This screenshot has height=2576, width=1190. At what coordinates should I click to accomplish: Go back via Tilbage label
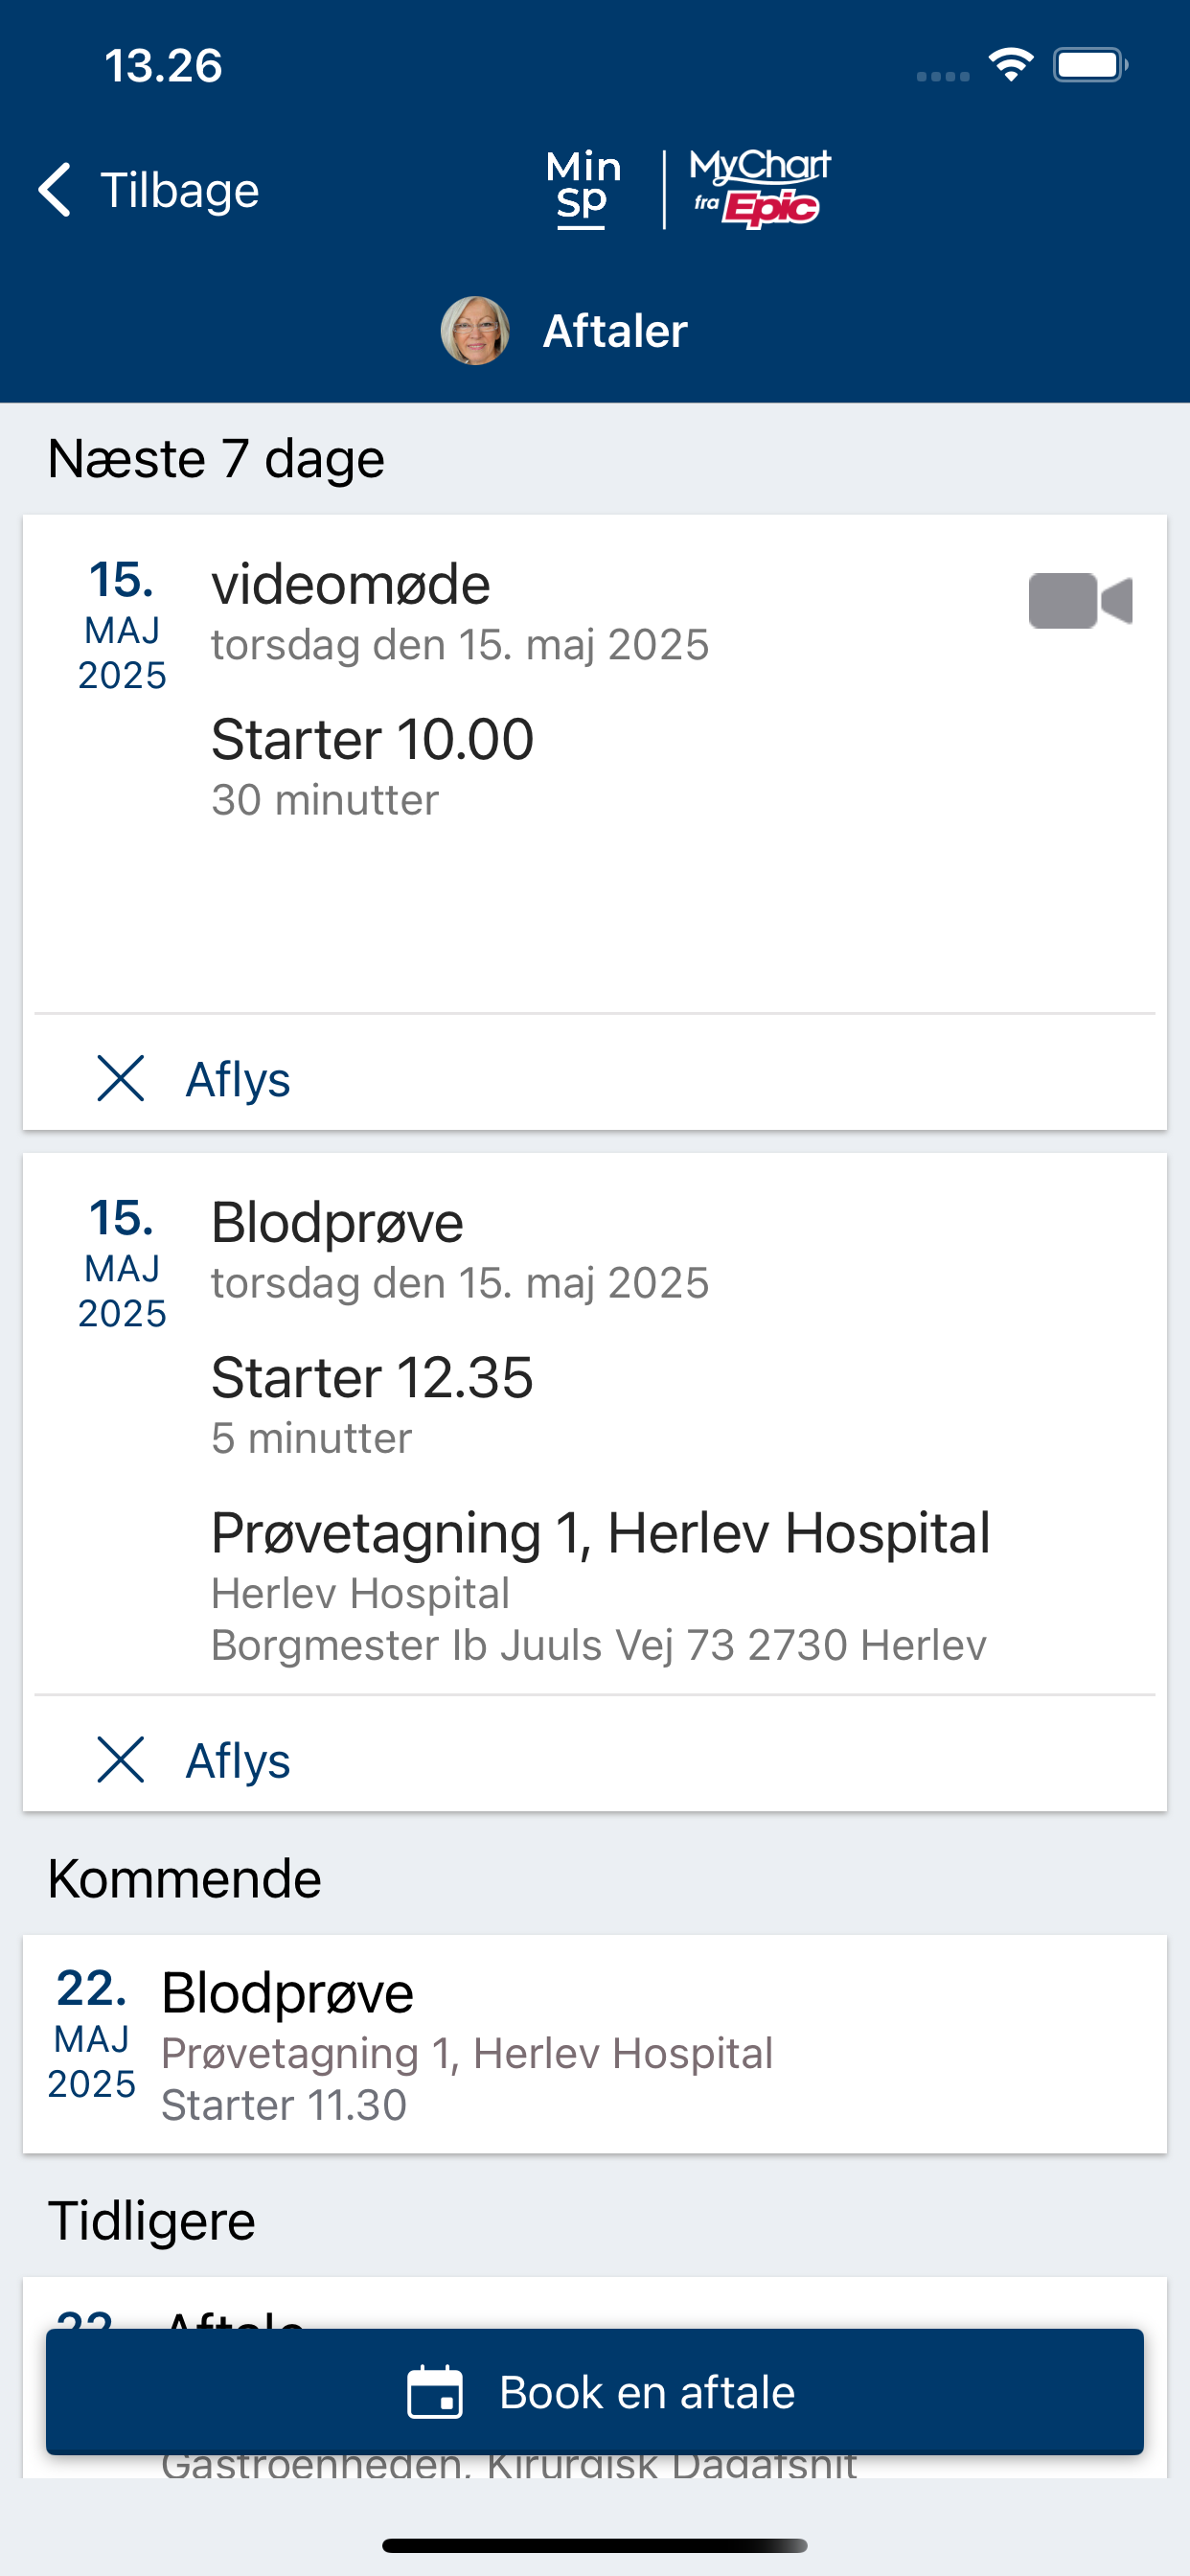pyautogui.click(x=180, y=190)
